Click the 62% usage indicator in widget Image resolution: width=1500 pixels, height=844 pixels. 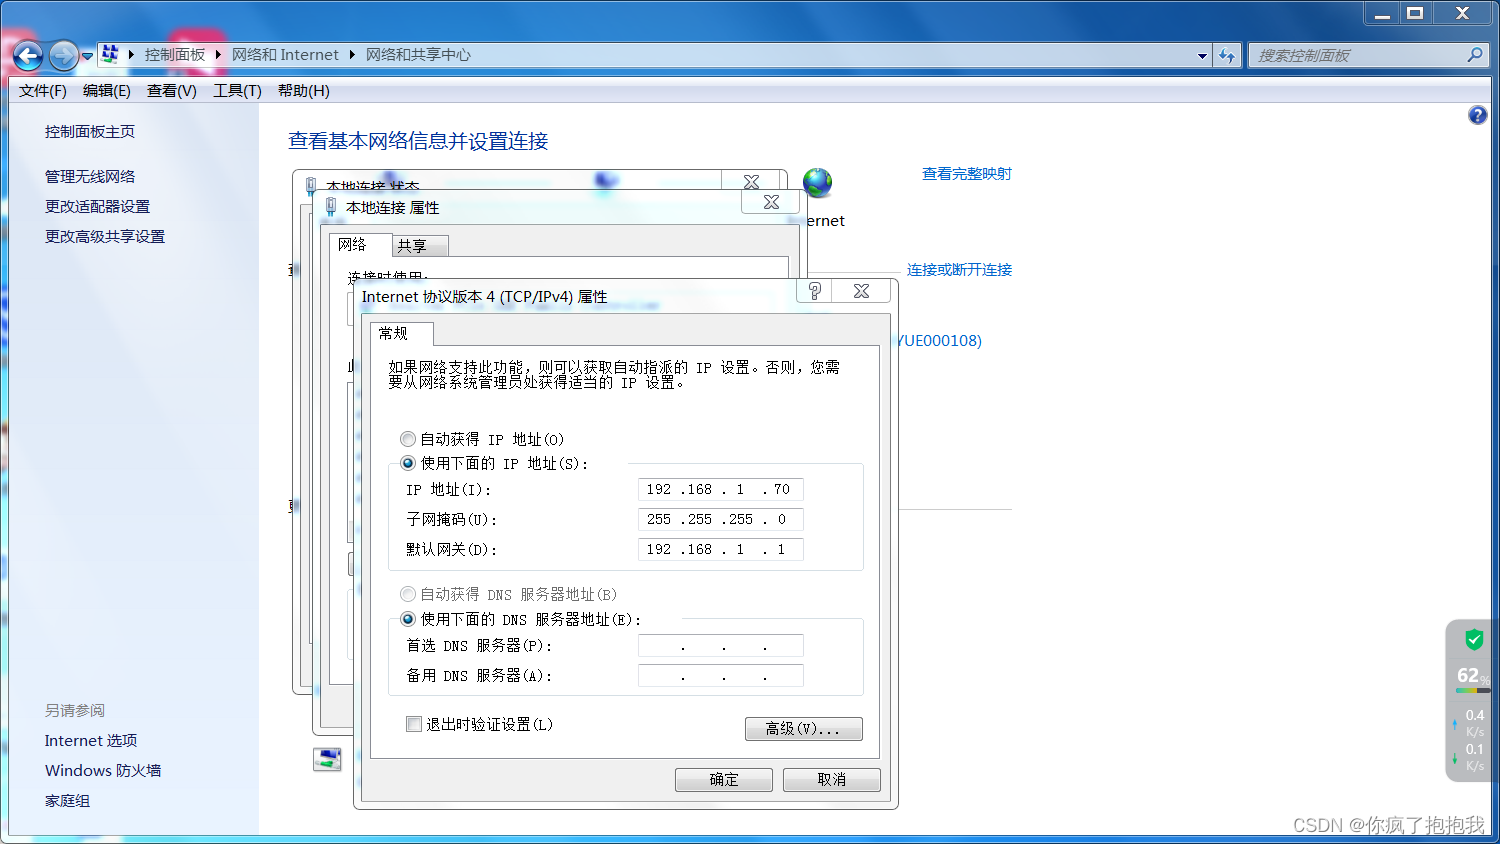coord(1472,676)
